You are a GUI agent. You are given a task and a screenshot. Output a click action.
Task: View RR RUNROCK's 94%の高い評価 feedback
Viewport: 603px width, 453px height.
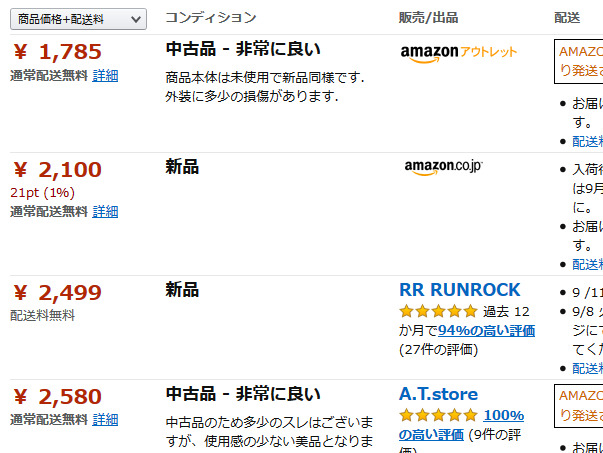[x=486, y=330]
